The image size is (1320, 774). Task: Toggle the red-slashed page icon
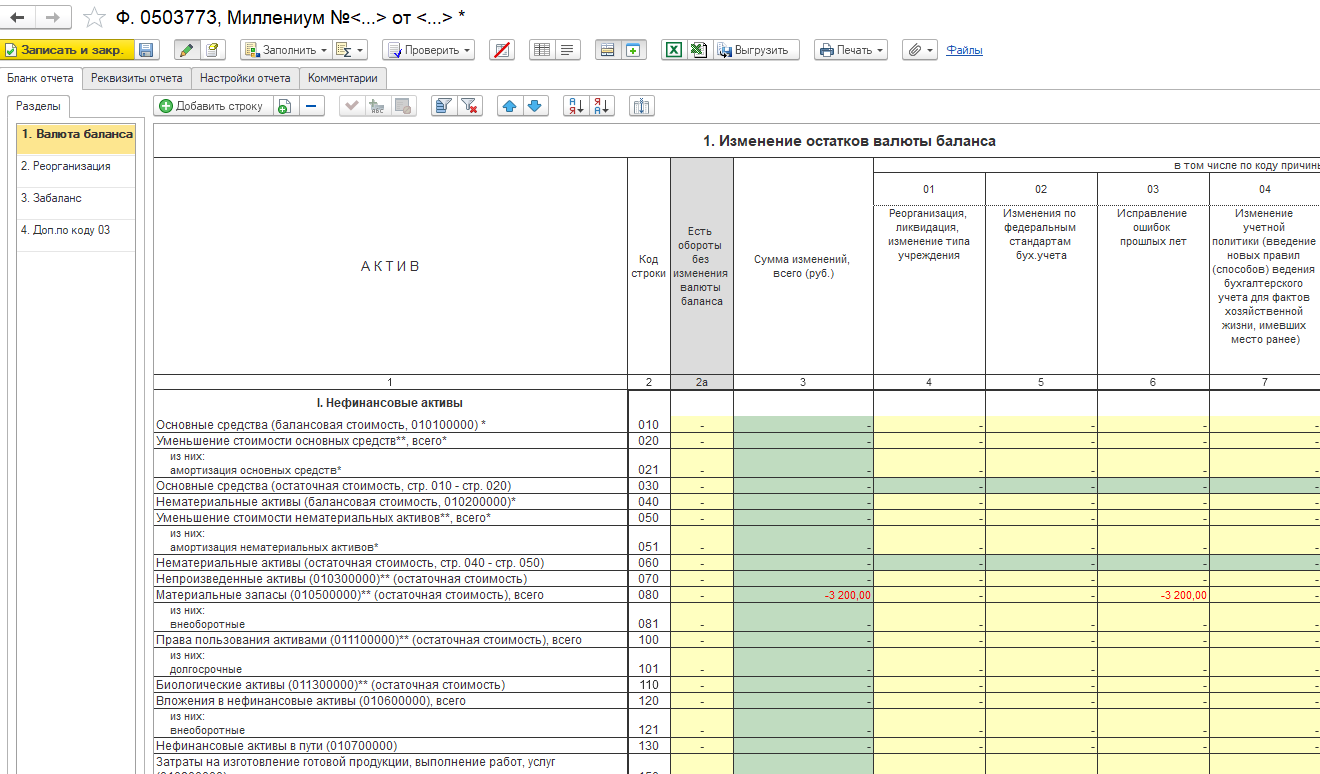click(x=503, y=50)
